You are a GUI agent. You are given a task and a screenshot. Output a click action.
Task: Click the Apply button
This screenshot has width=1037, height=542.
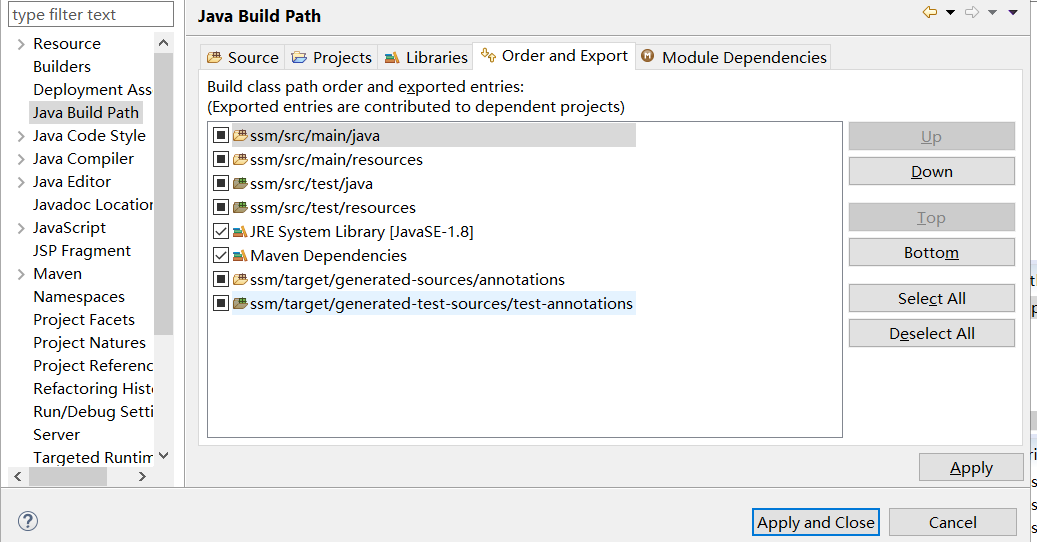971,467
